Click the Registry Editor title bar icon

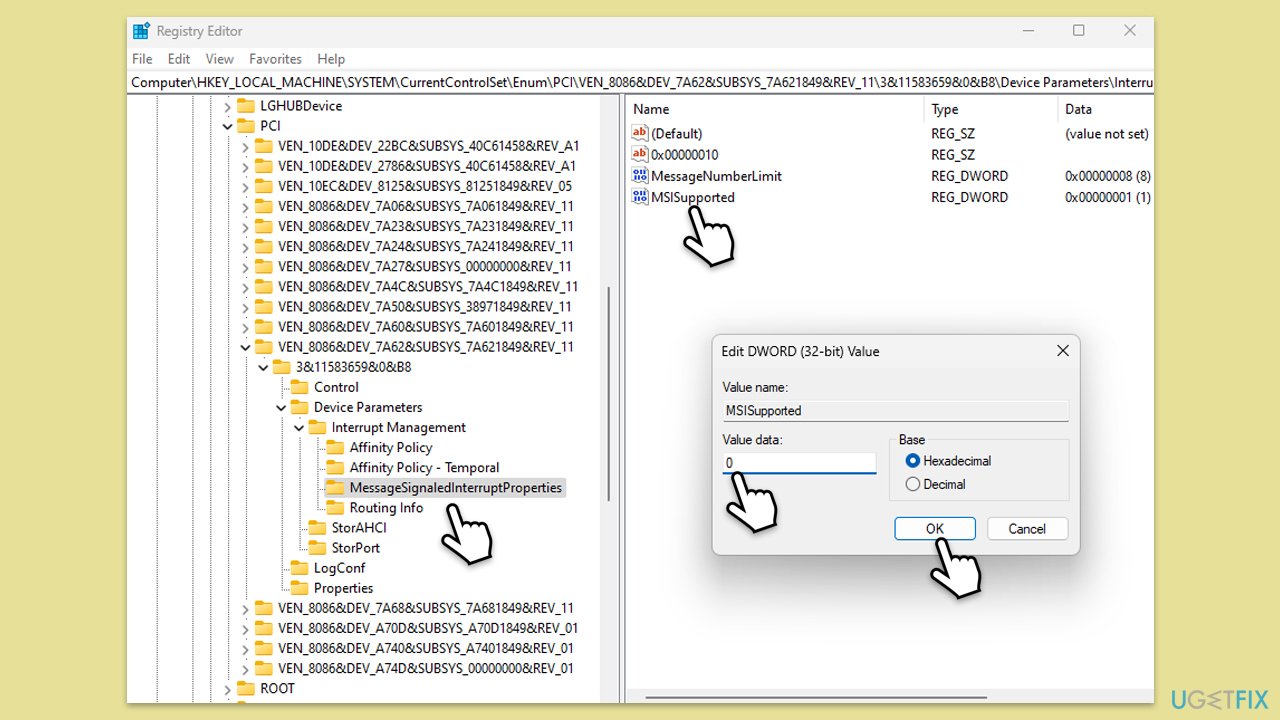pos(141,31)
